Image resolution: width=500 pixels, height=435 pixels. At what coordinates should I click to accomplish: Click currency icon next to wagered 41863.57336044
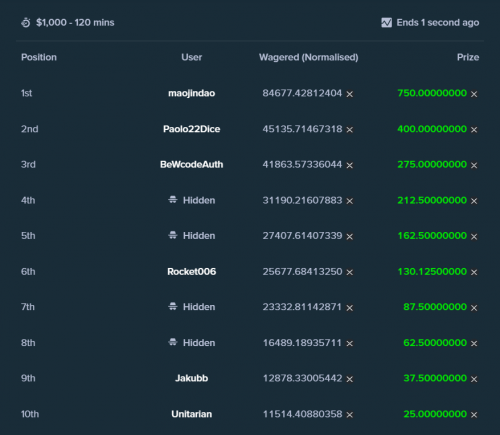[349, 165]
